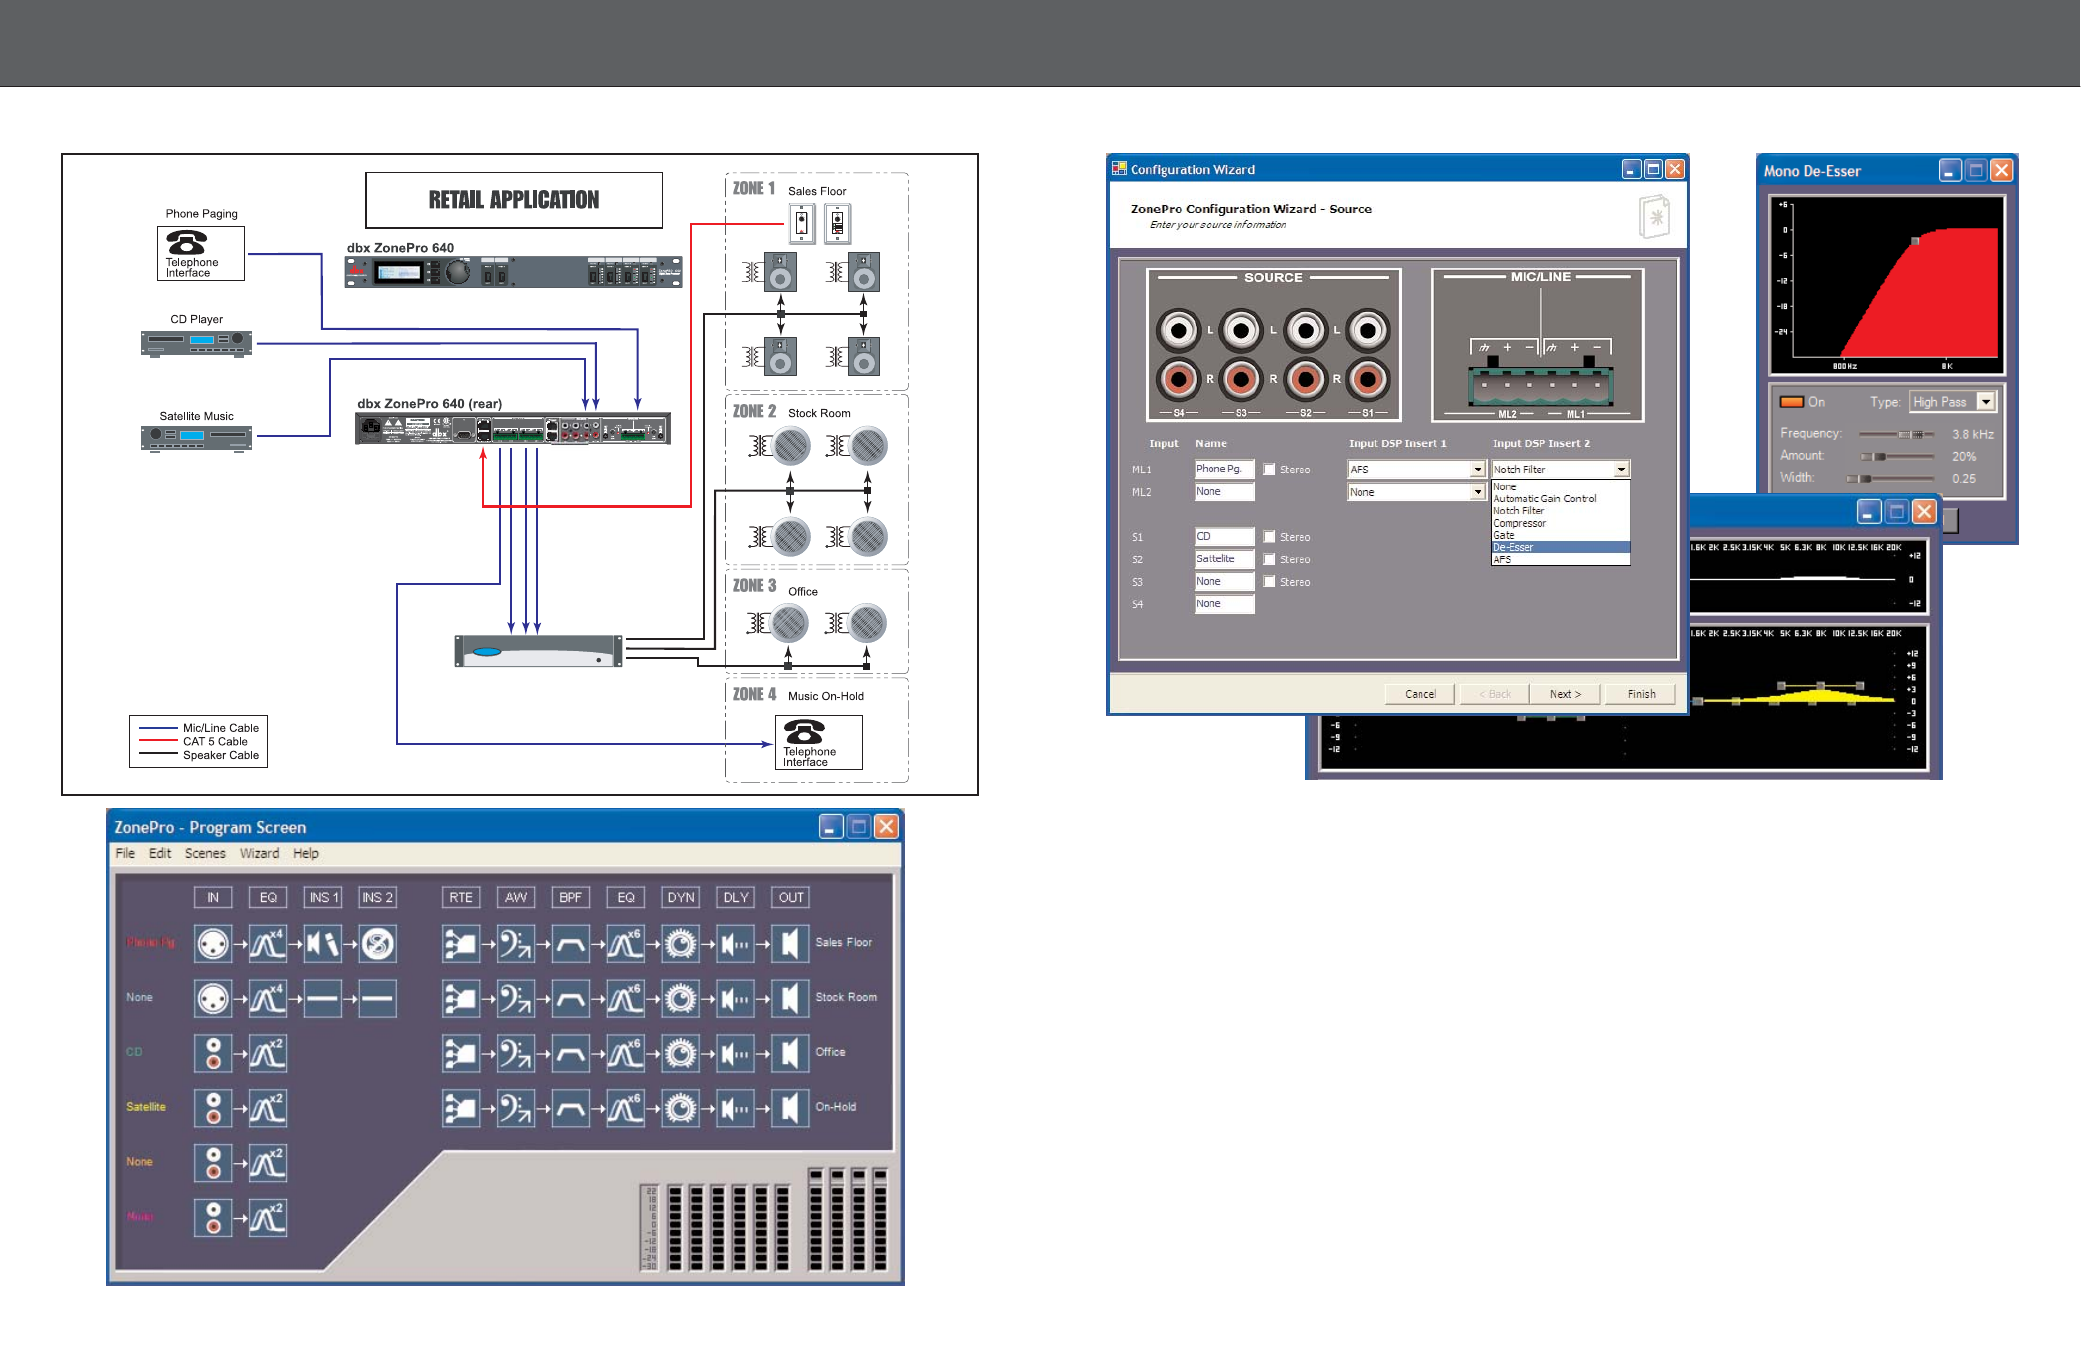Open the Sales Floor dynamics block
The image size is (2081, 1346).
coord(681,943)
